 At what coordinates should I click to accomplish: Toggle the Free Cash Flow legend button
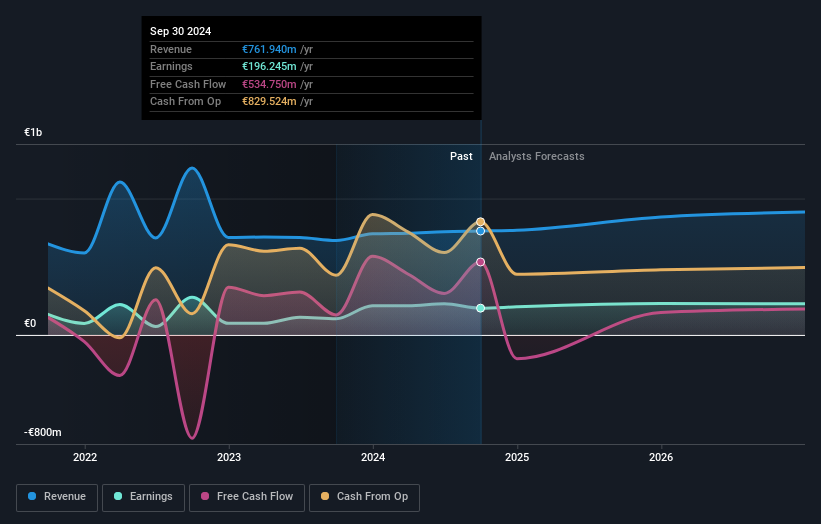247,497
